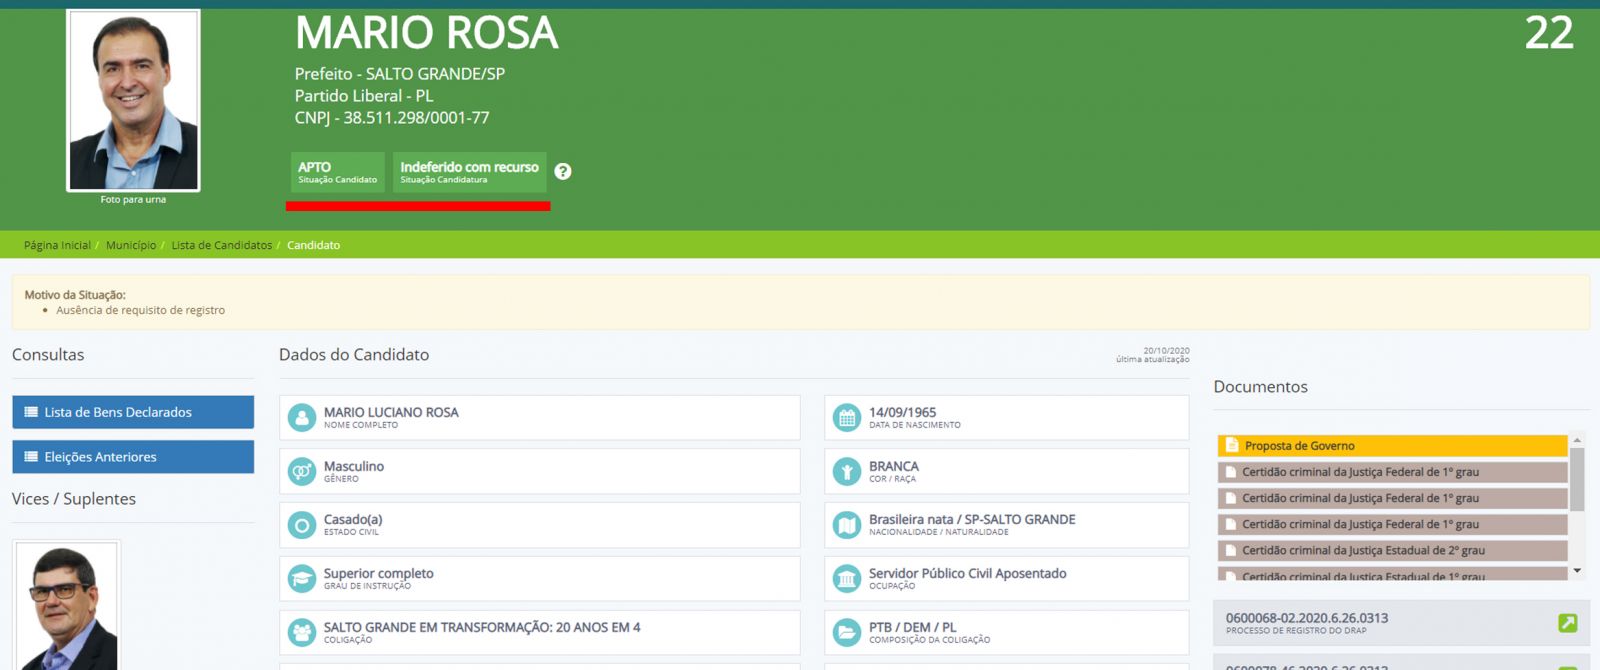Viewport: 1600px width, 670px height.
Task: Click the folder icon beside PTB / DEM / PL
Action: click(x=847, y=632)
